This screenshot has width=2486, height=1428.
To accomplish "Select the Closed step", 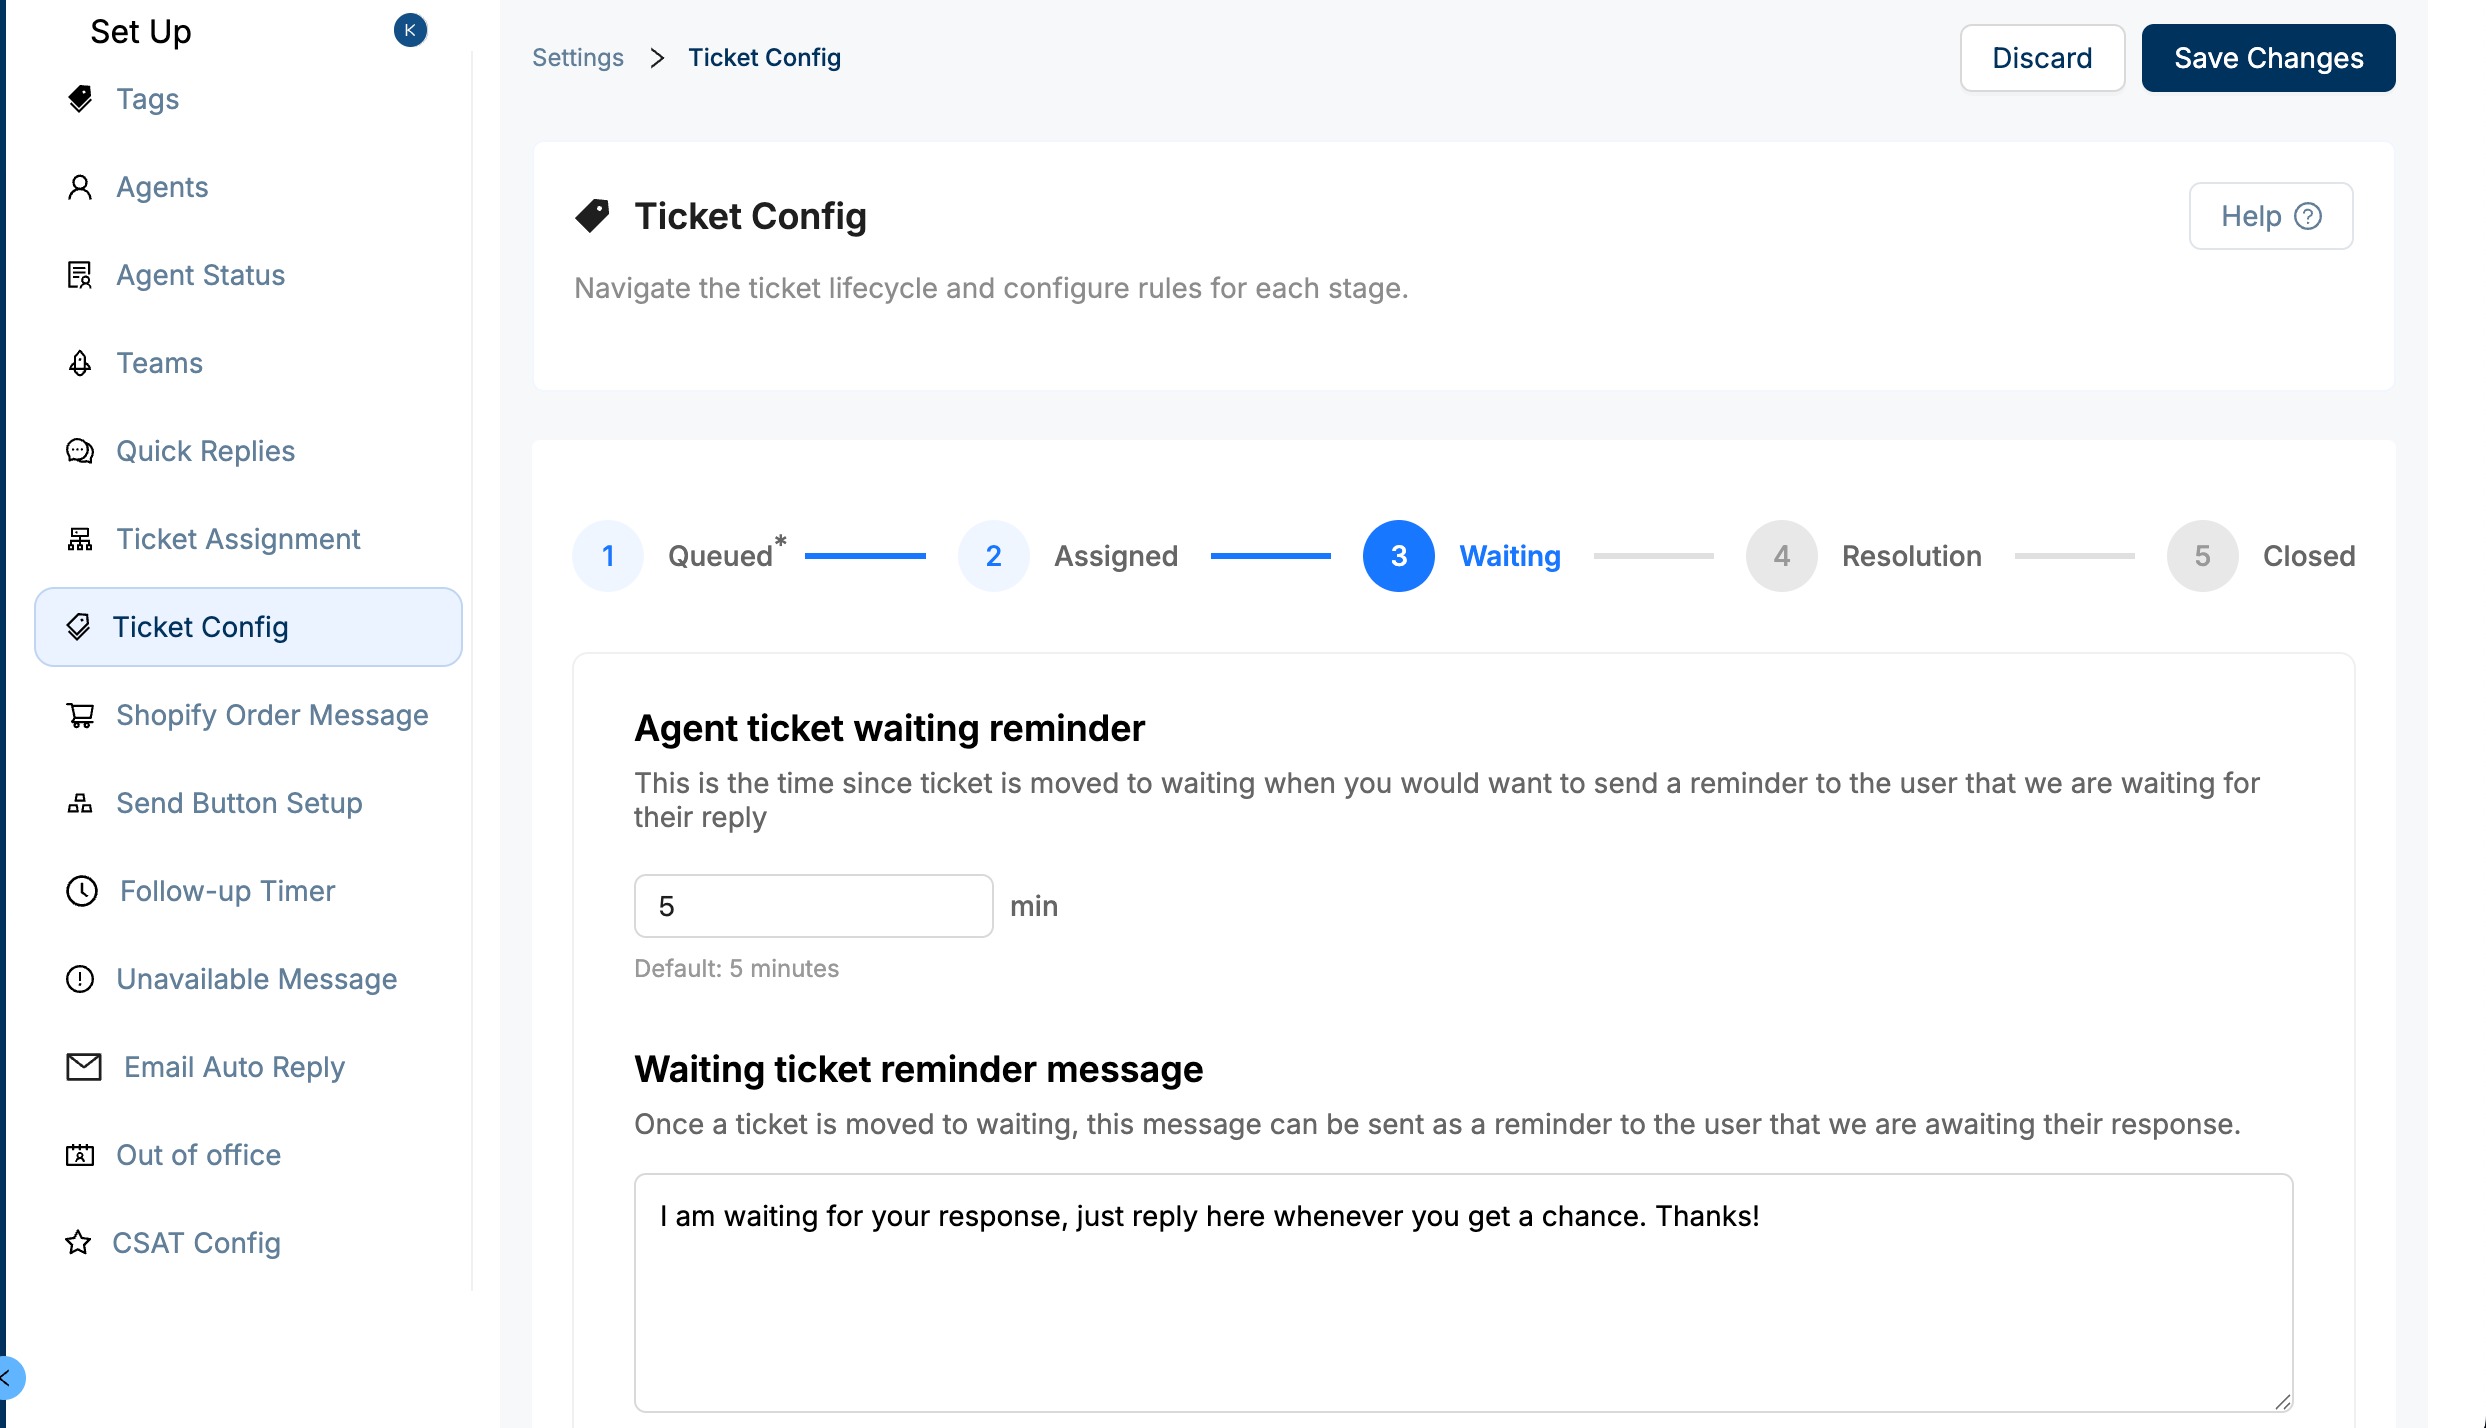I will coord(2203,556).
